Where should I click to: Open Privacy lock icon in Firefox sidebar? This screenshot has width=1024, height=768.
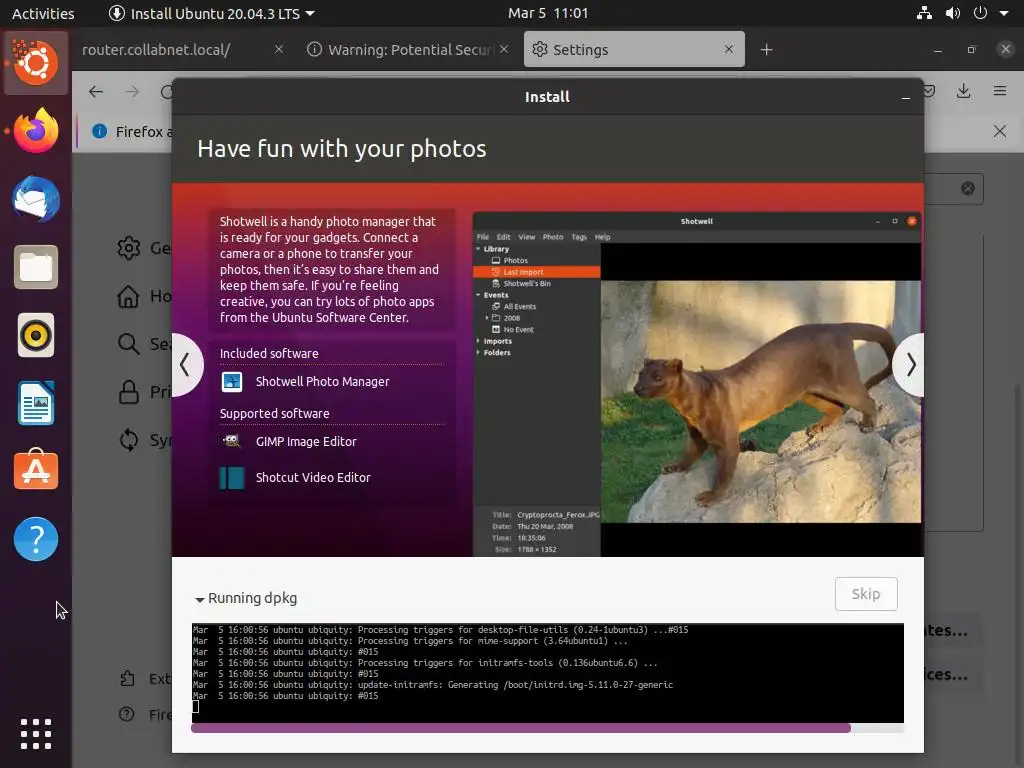(129, 392)
